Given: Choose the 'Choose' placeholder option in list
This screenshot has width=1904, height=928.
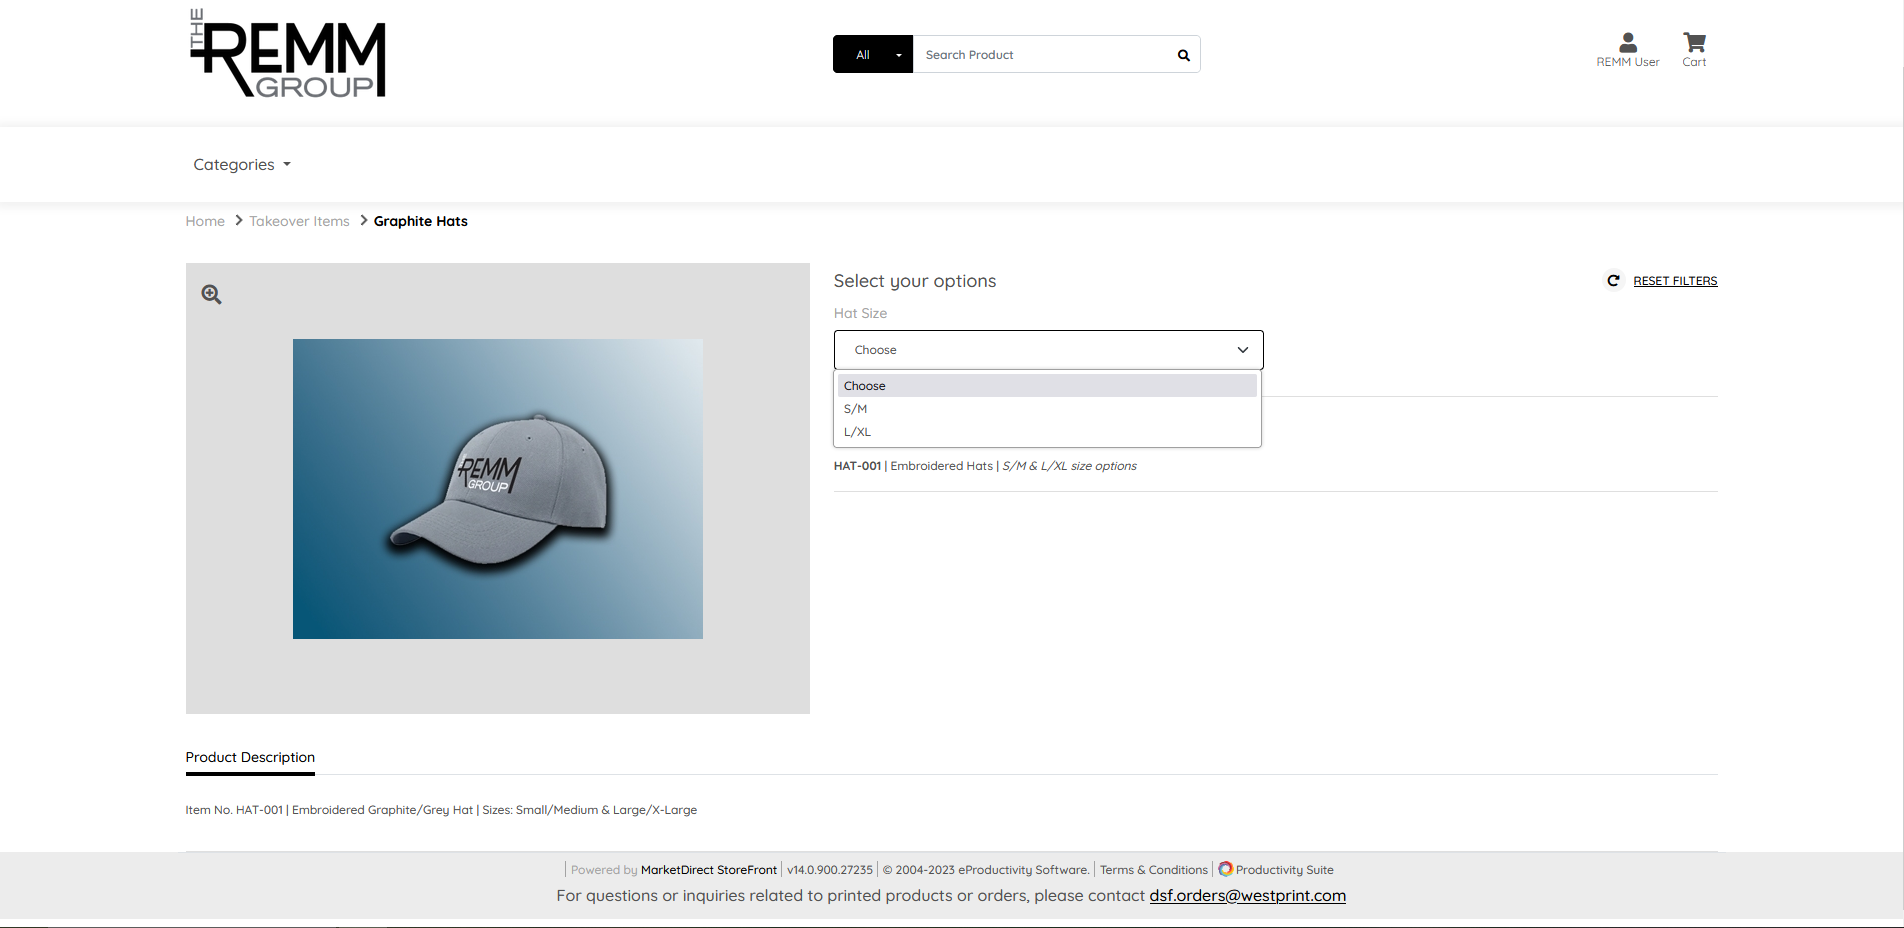Looking at the screenshot, I should tap(865, 386).
